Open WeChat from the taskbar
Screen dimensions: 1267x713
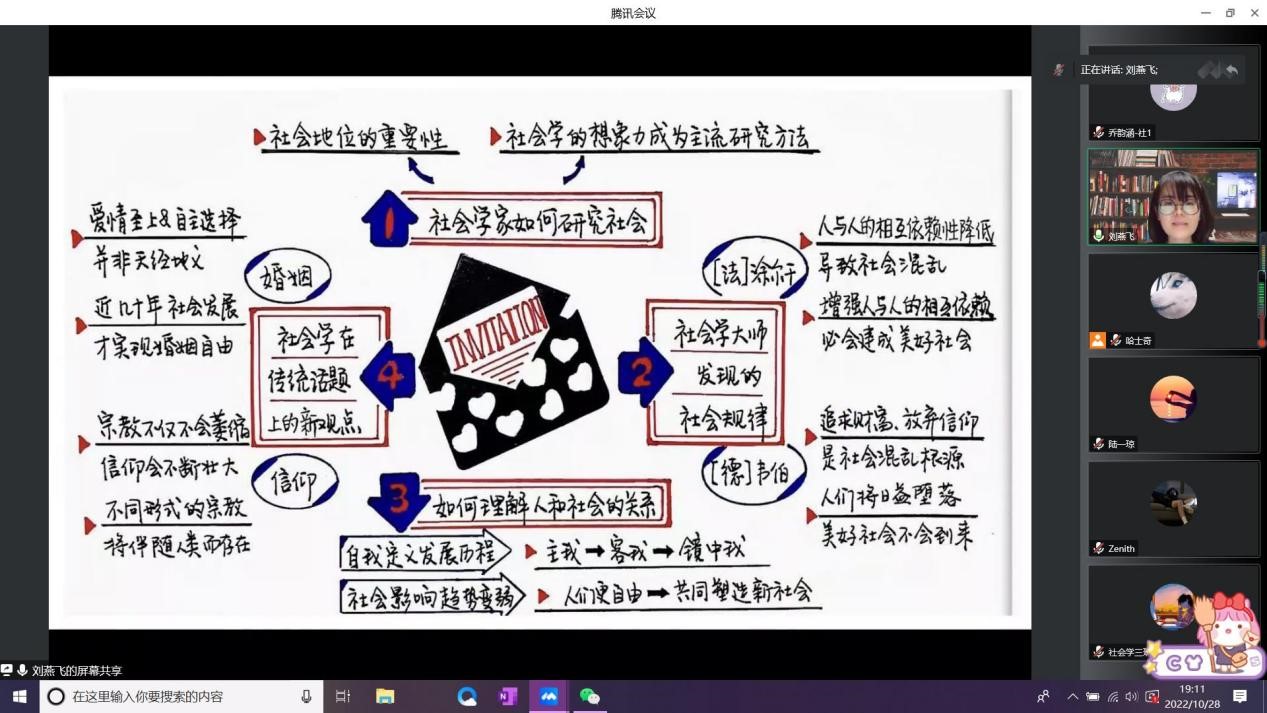click(x=590, y=696)
